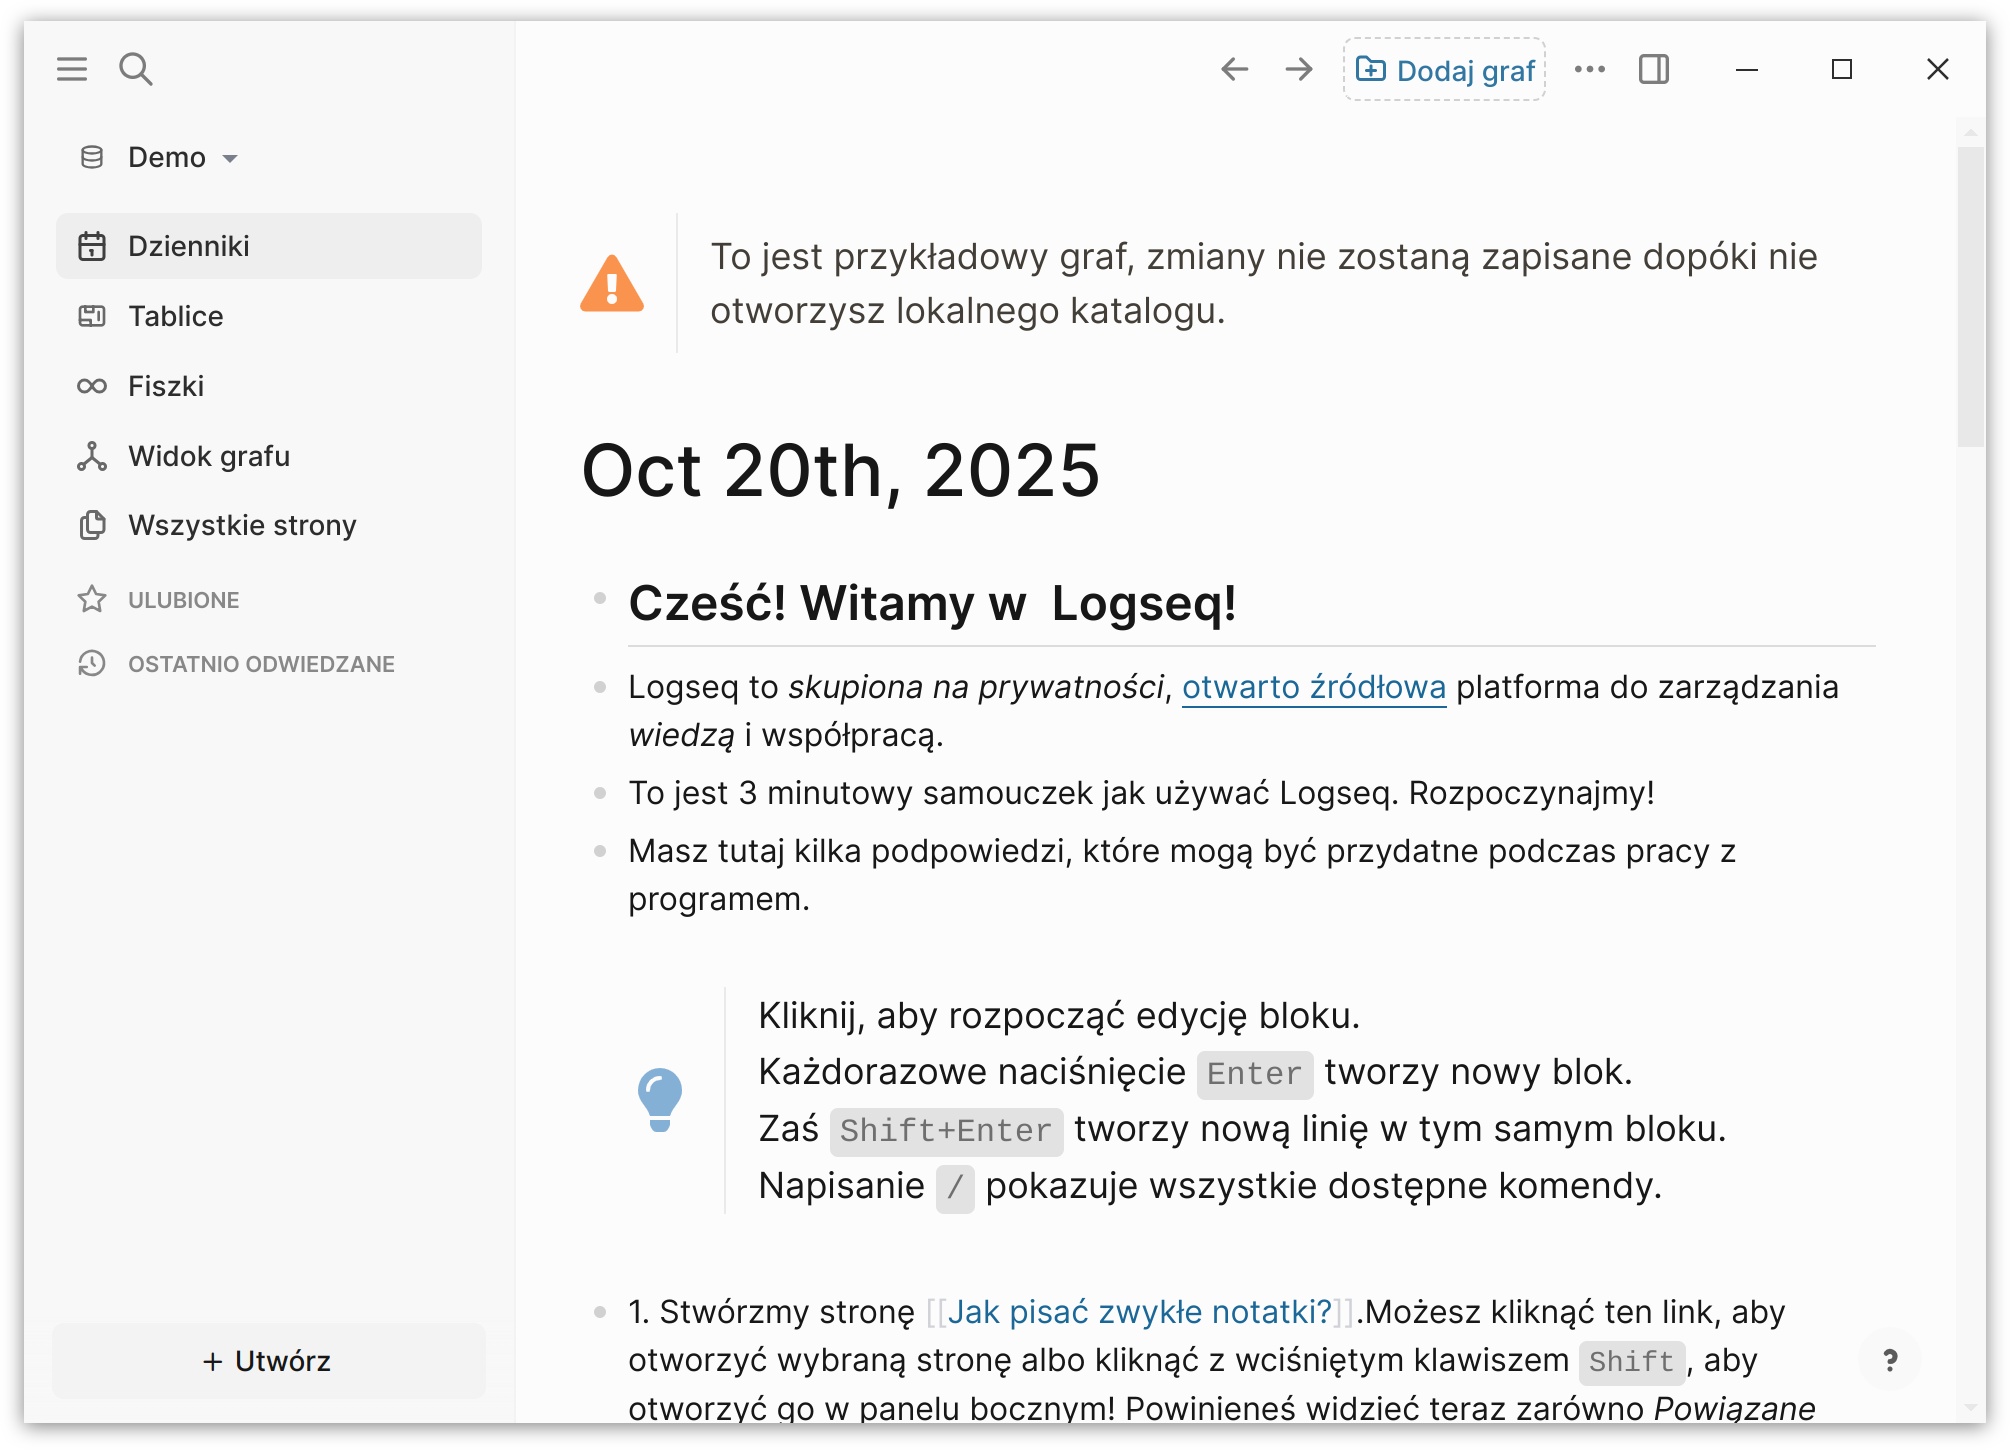2010x1450 pixels.
Task: Click the Fiszki infinity icon
Action: tap(92, 386)
